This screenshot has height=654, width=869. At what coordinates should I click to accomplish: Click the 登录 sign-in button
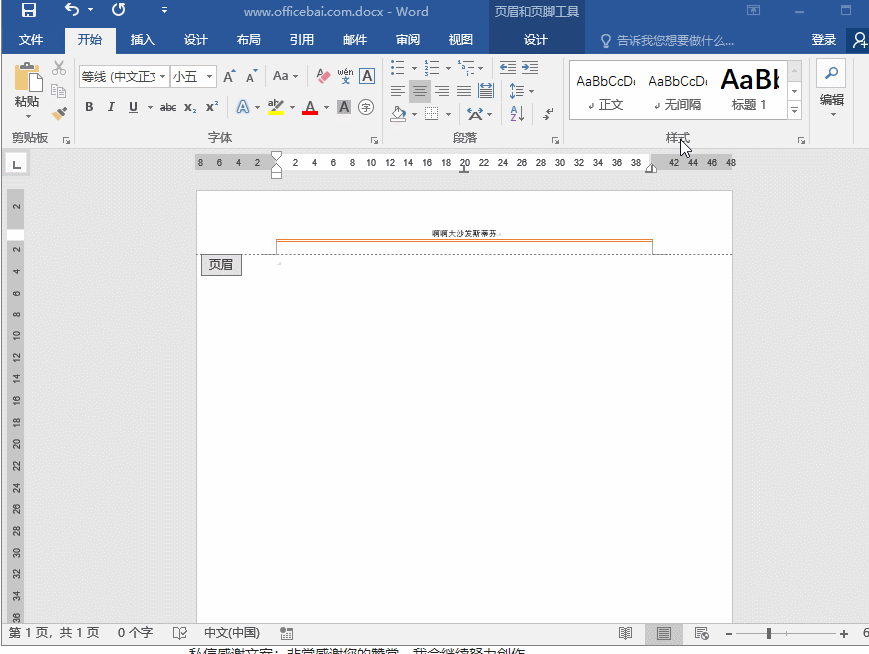(823, 40)
